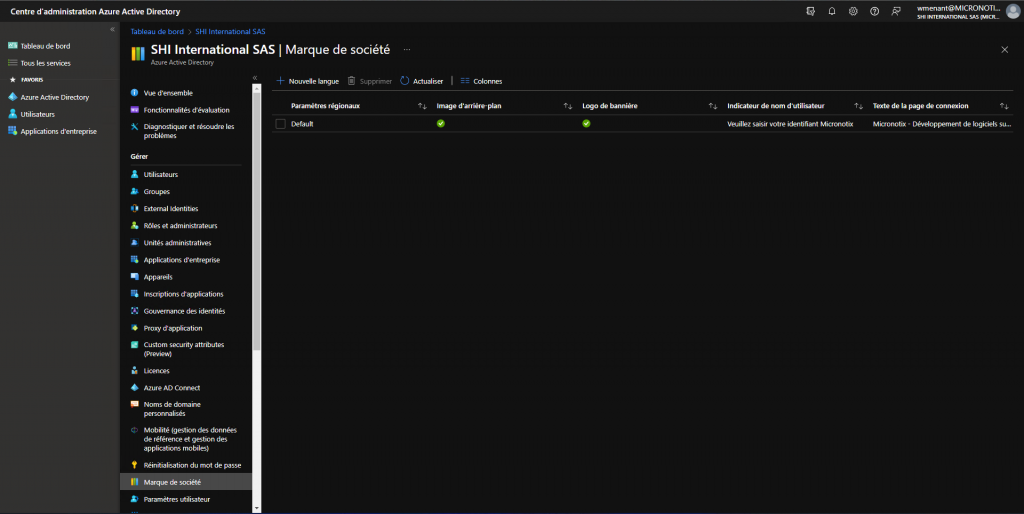
Task: Close the Marque de société blade
Action: point(1004,50)
